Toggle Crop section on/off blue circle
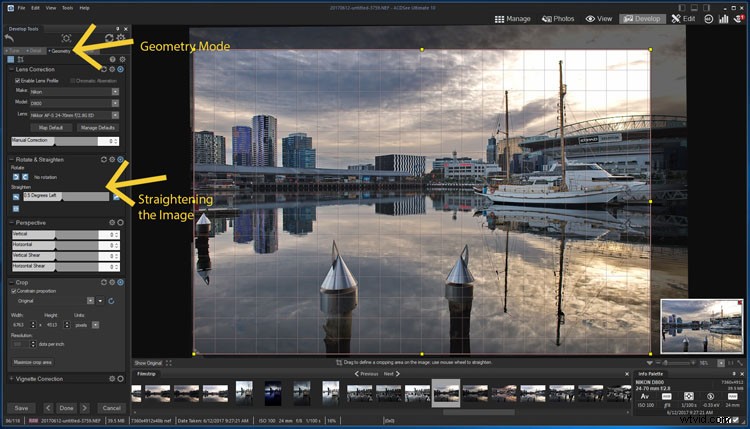 pyautogui.click(x=121, y=282)
